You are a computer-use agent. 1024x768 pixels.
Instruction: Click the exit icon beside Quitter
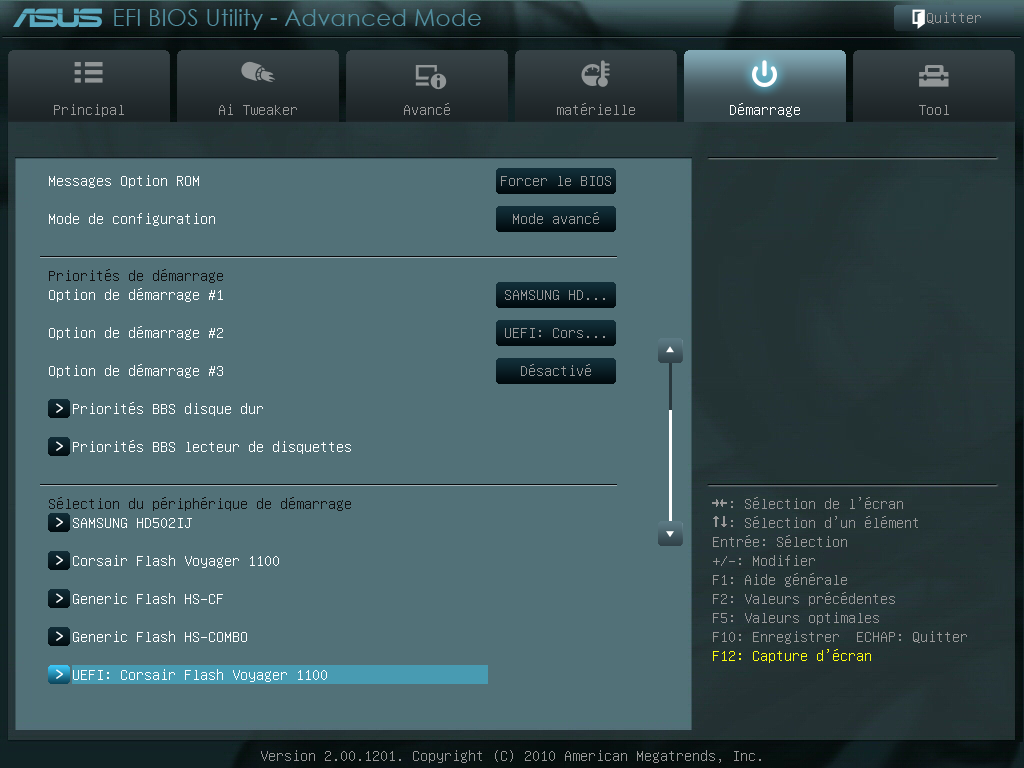(x=917, y=18)
